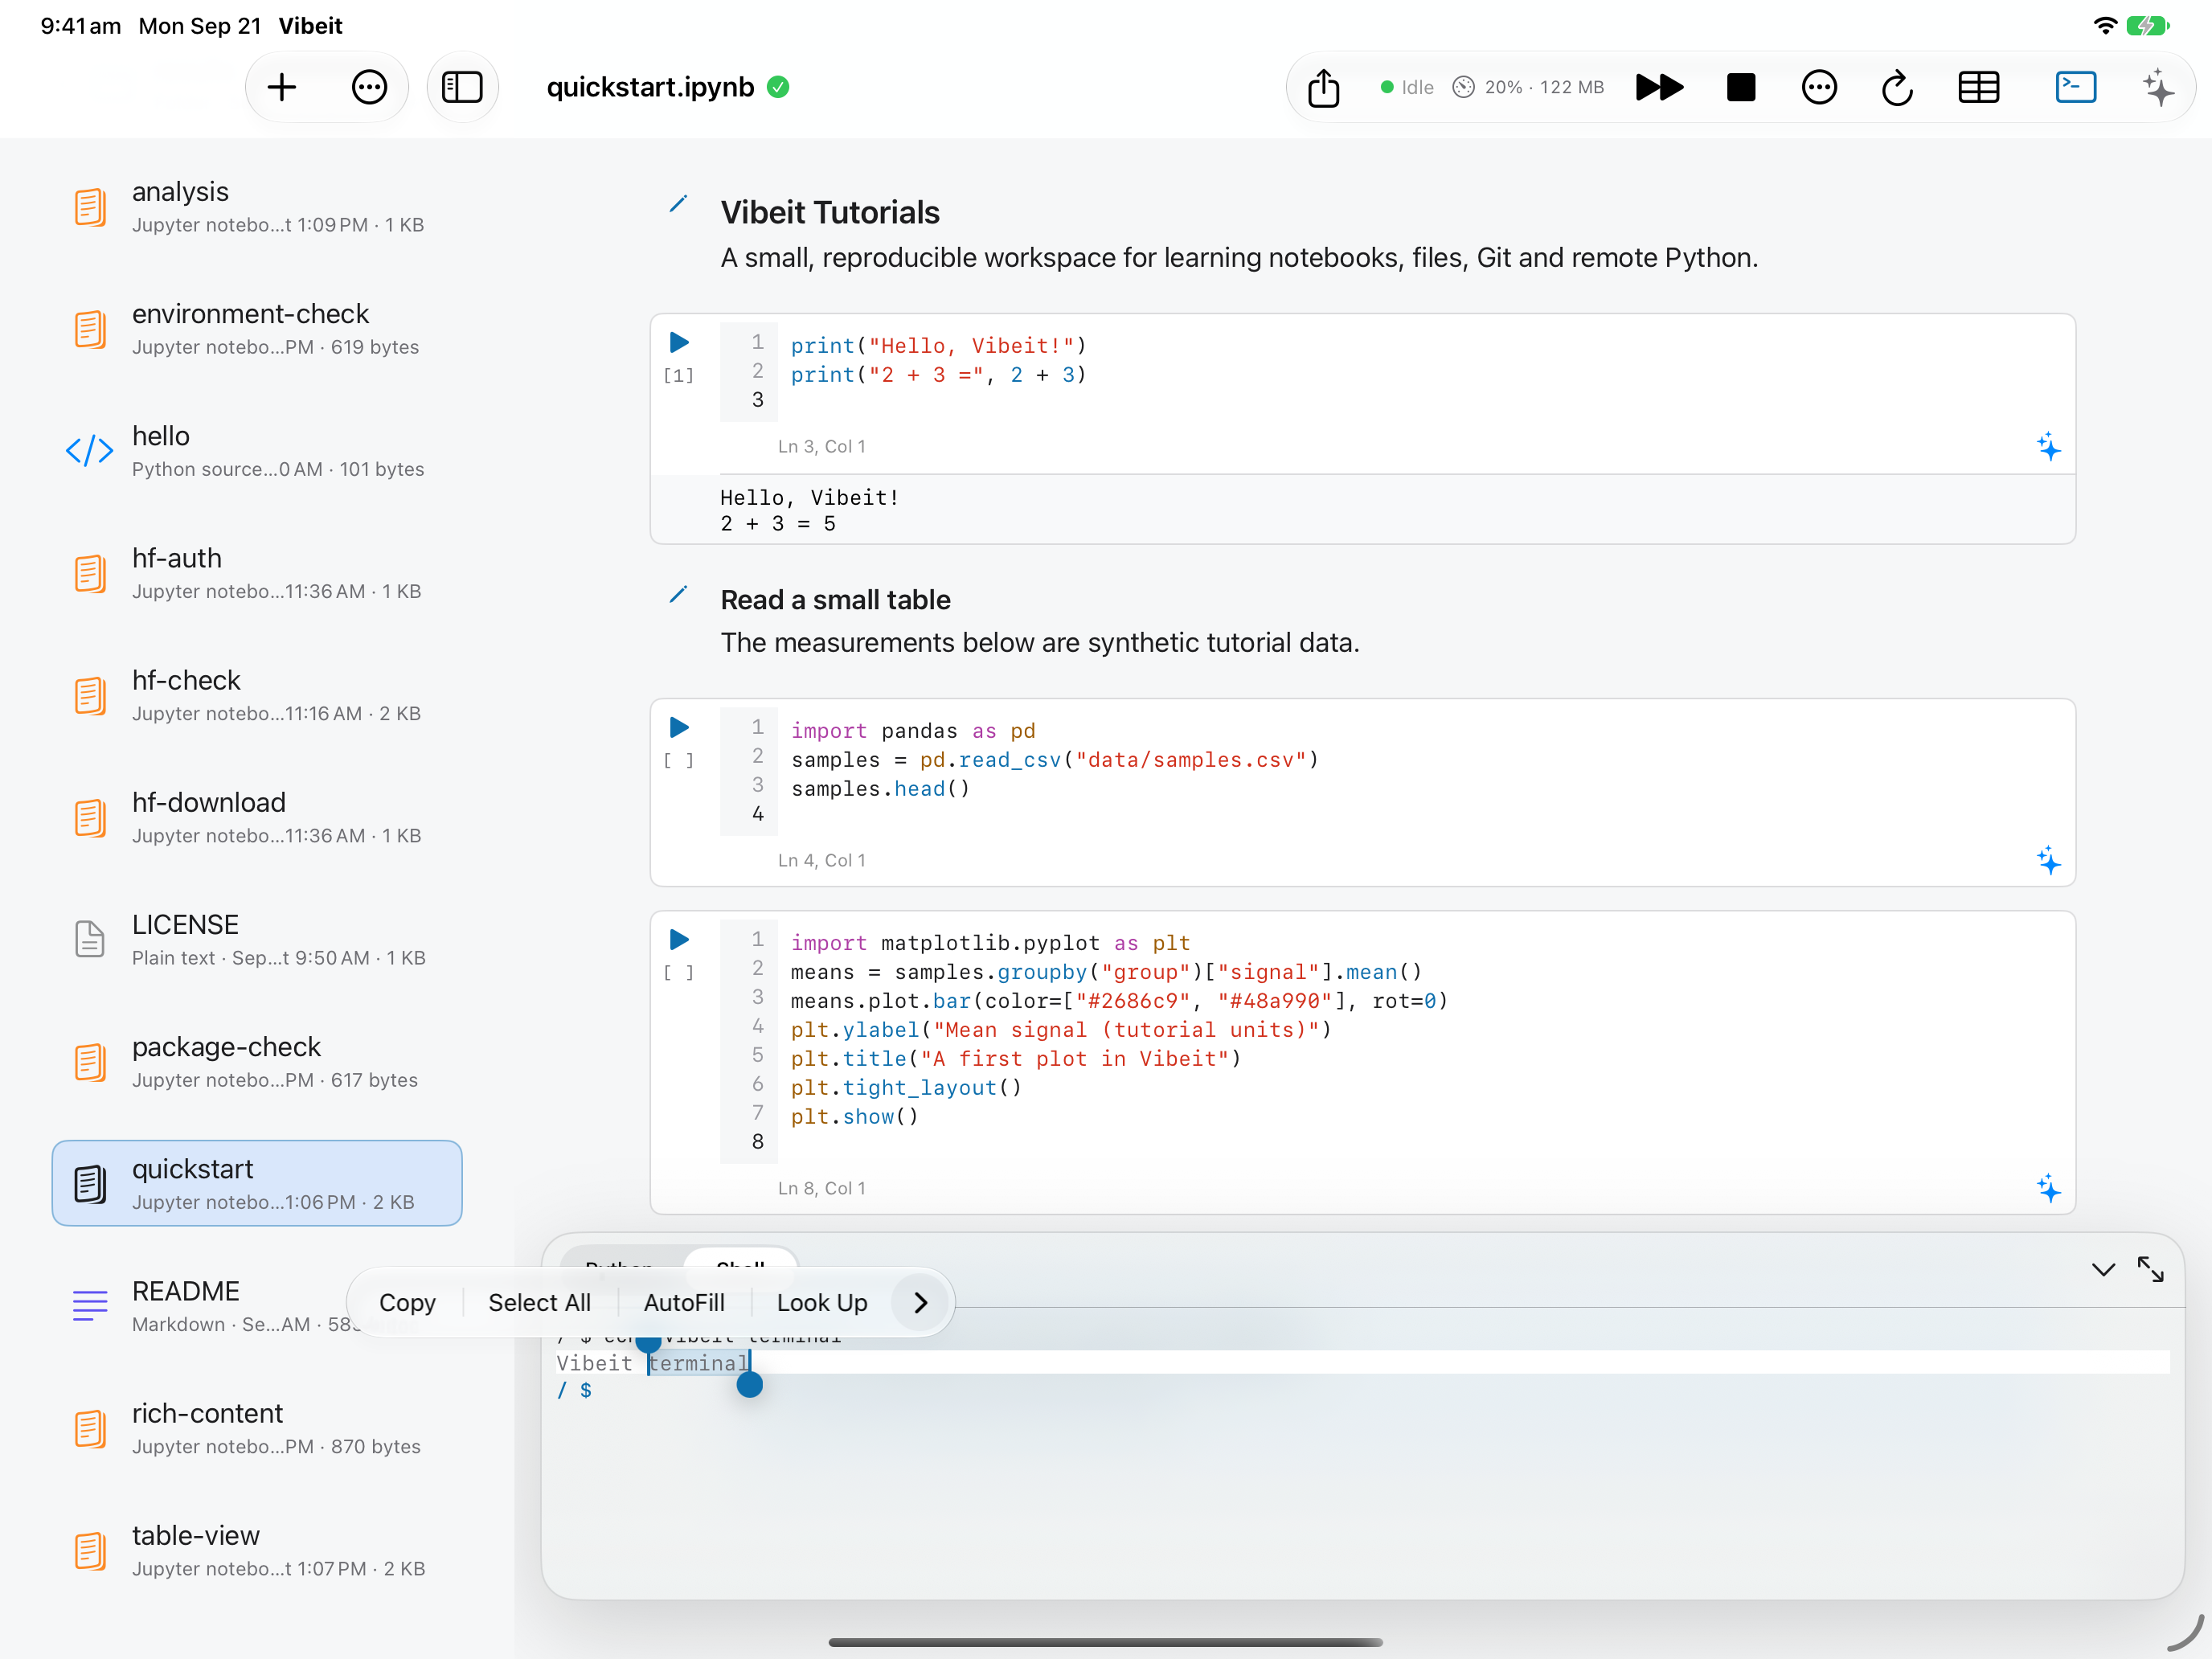Image resolution: width=2212 pixels, height=1659 pixels.
Task: Tap the battery icon in the status bar
Action: pos(2147,25)
